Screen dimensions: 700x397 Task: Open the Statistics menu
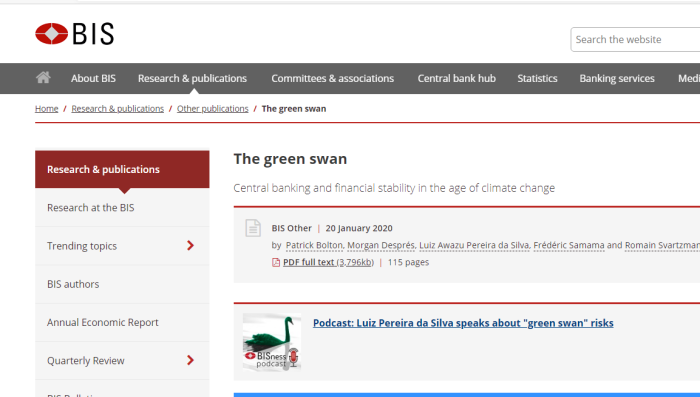pyautogui.click(x=538, y=78)
